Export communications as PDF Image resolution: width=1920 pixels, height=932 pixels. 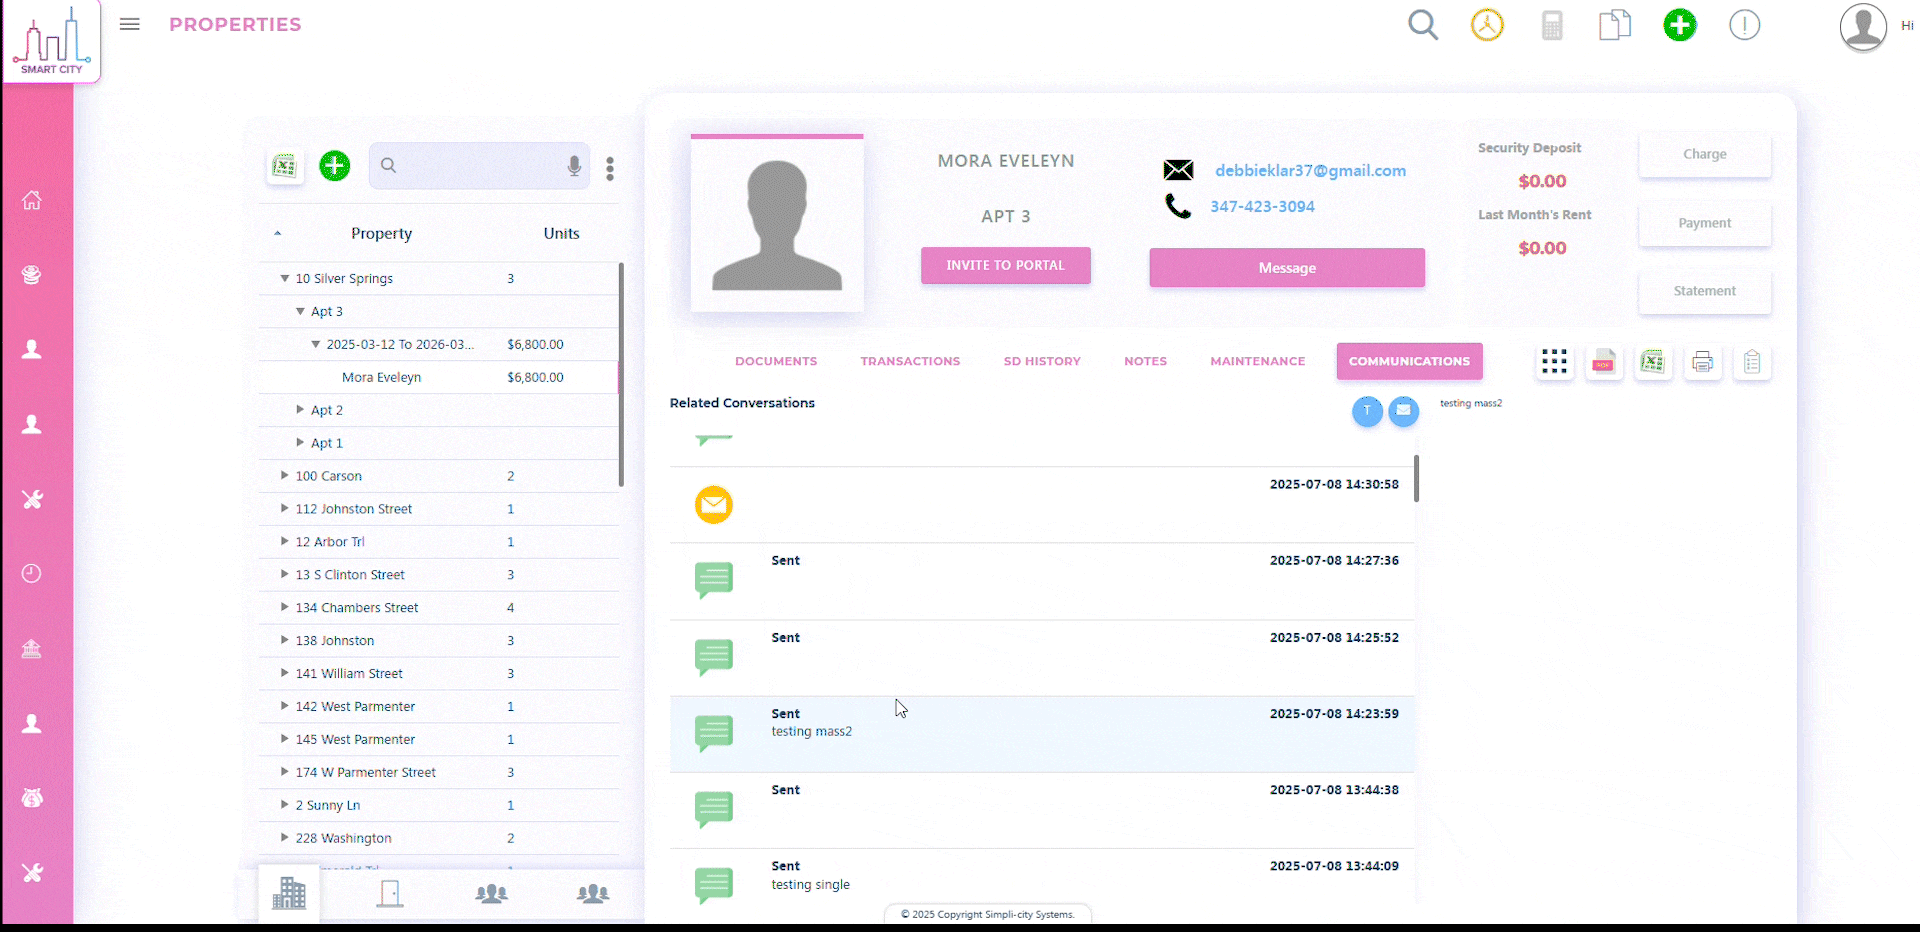(1603, 362)
